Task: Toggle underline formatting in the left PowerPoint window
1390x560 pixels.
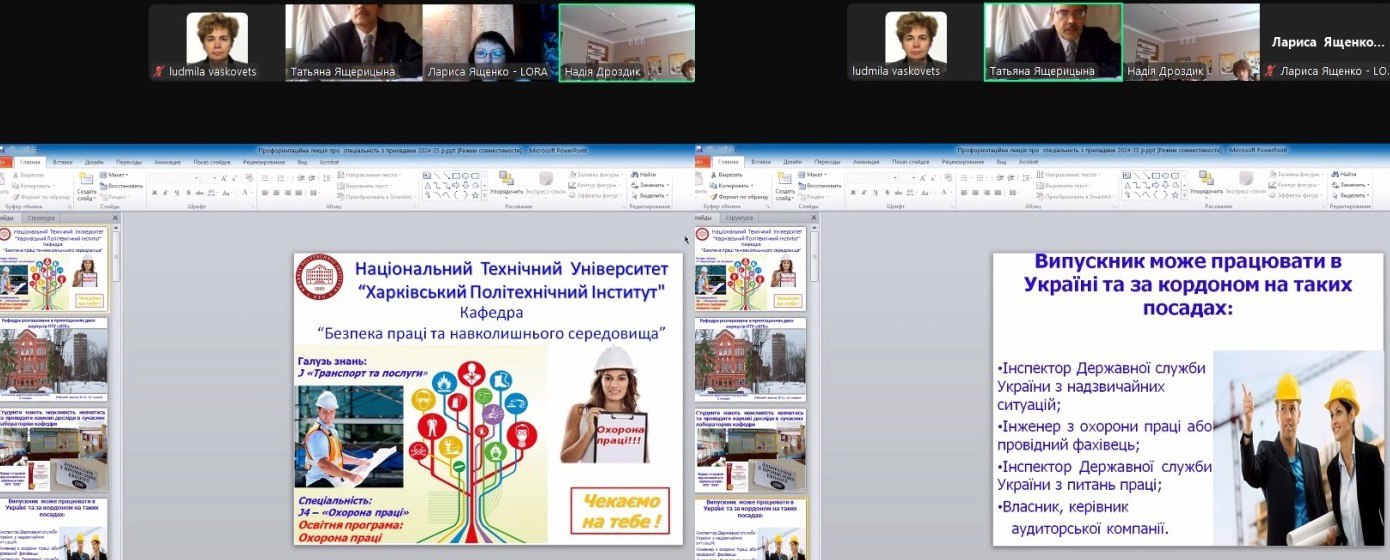Action: coord(177,192)
